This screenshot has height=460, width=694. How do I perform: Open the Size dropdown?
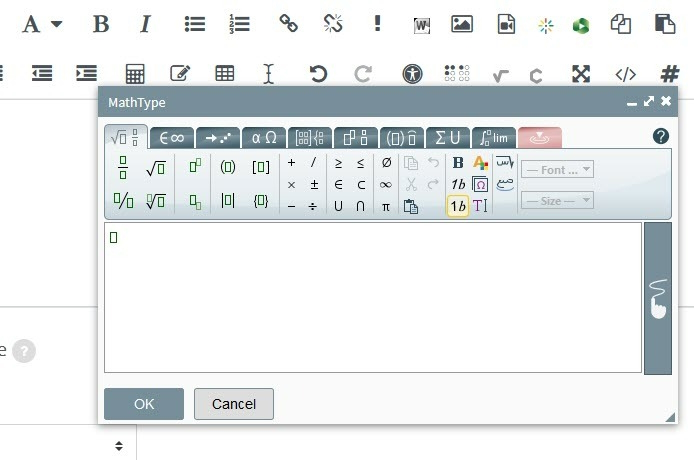557,201
